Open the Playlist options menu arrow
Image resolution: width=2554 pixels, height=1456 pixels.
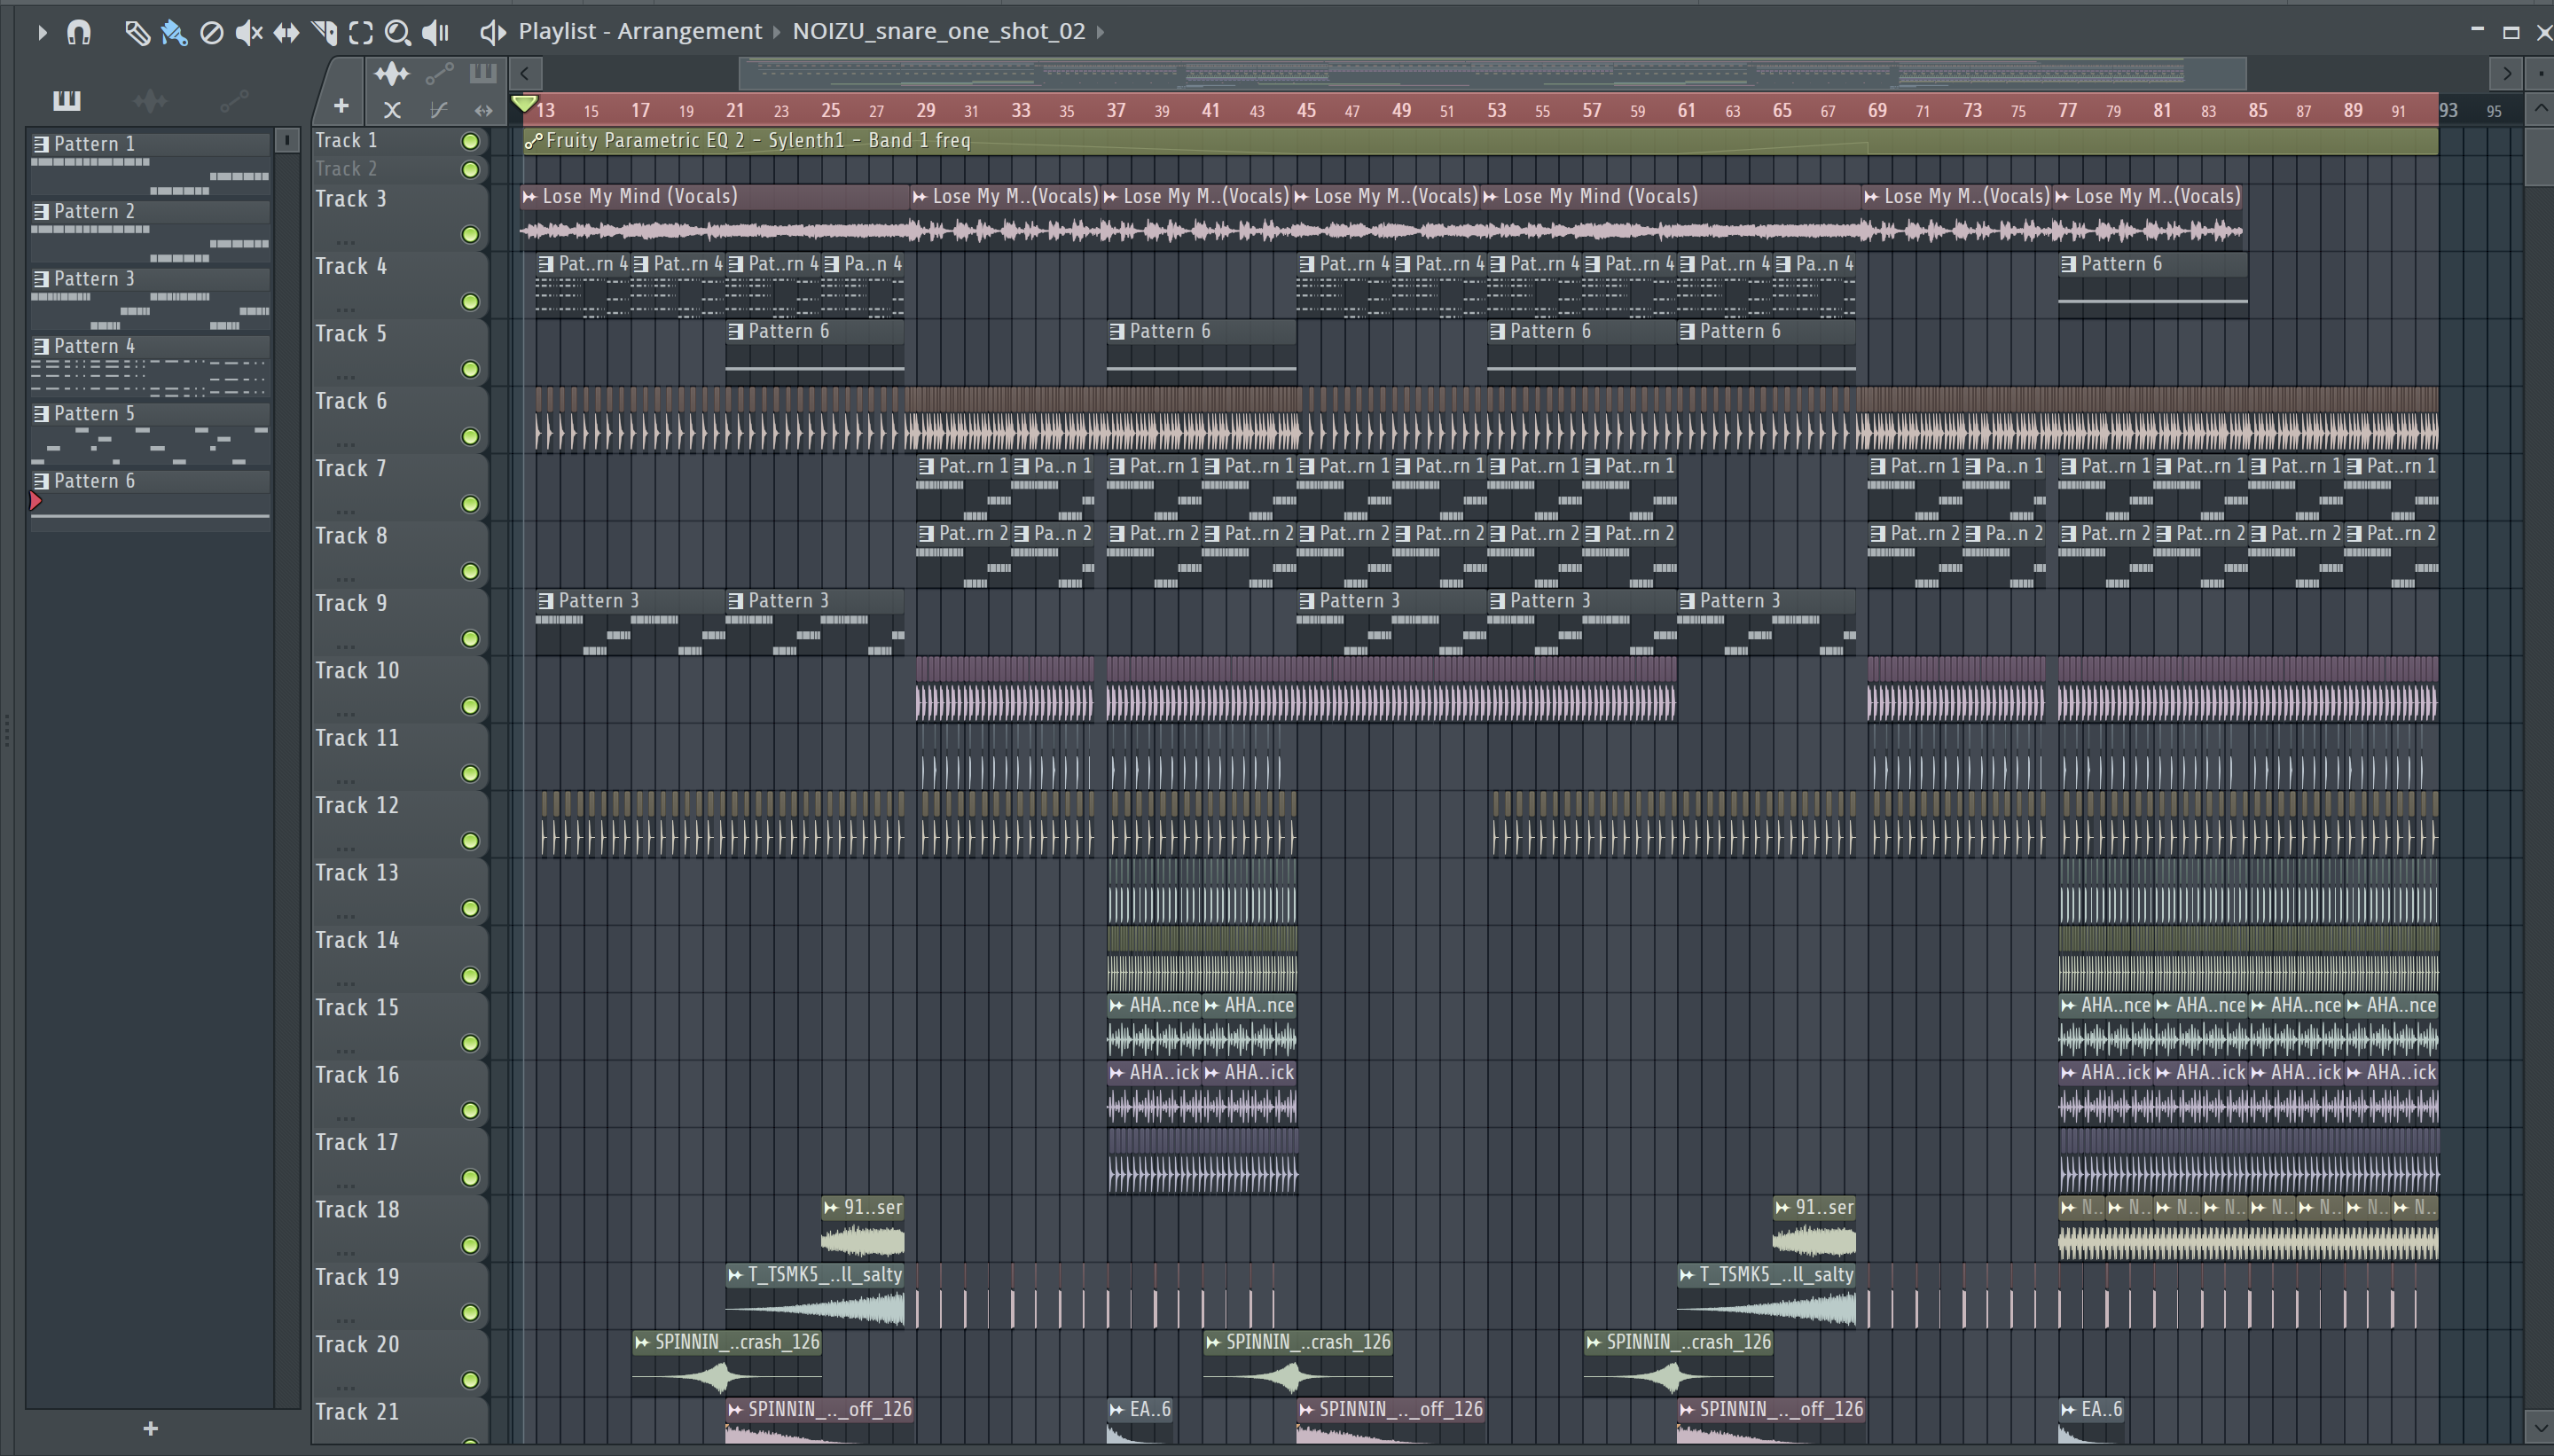(41, 33)
